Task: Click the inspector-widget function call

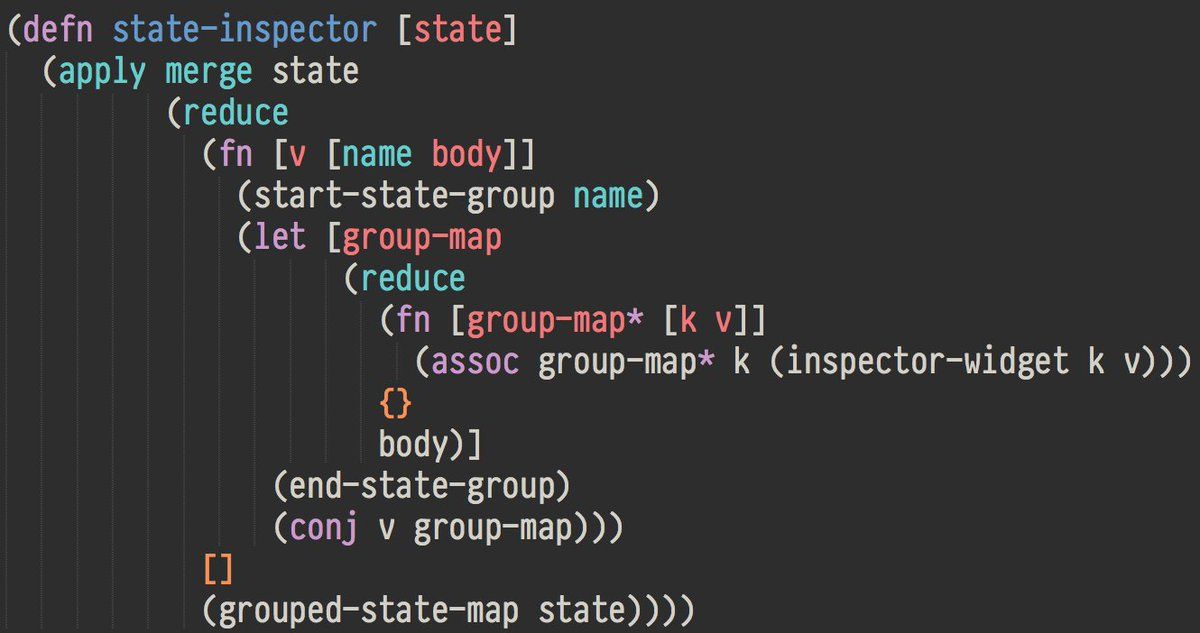Action: [x=928, y=361]
